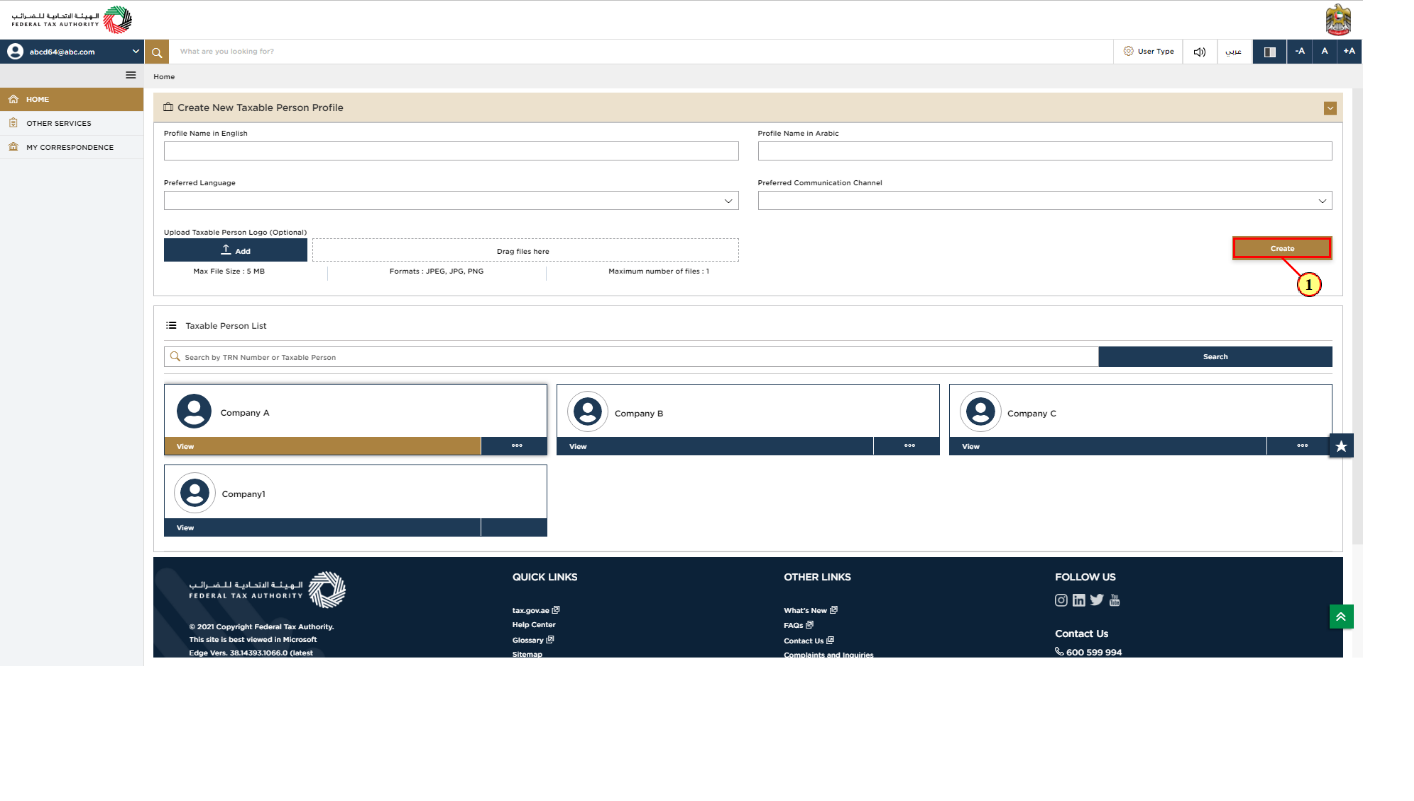
Task: Focus the Search by TRN Number field
Action: pos(631,357)
